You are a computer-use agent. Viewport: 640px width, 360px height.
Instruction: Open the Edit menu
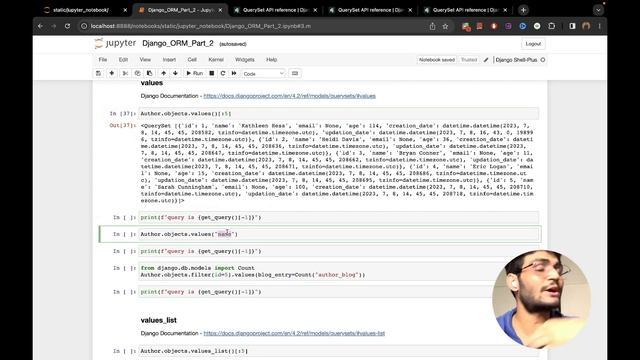click(x=123, y=60)
